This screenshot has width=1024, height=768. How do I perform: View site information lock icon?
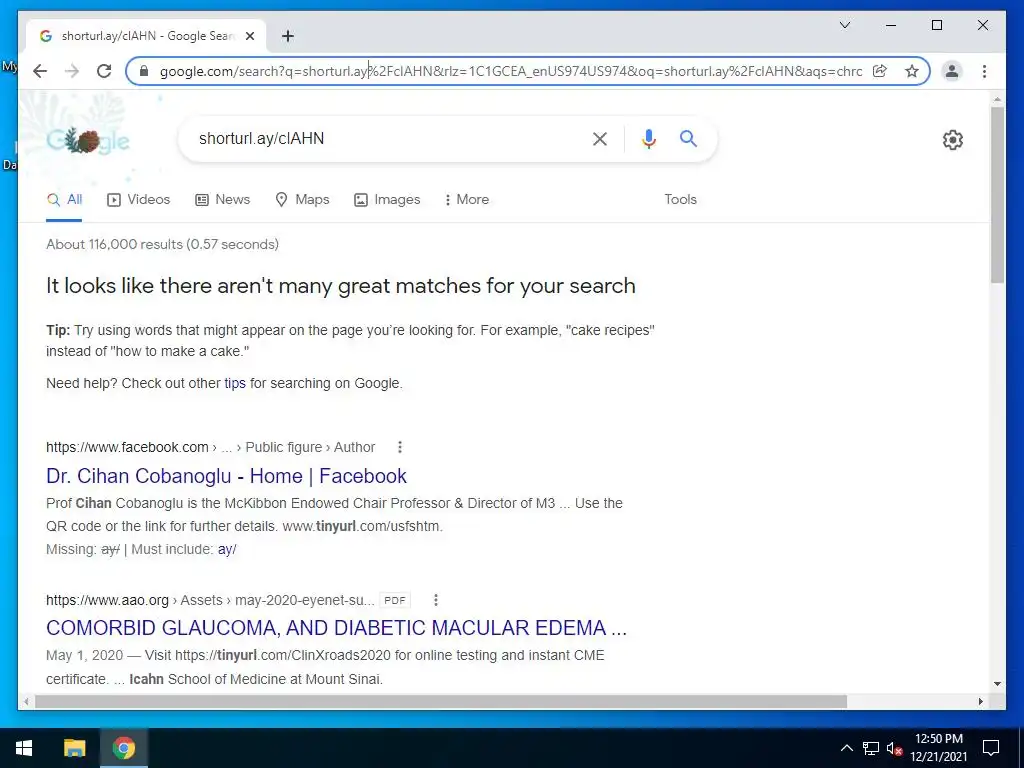[x=144, y=71]
